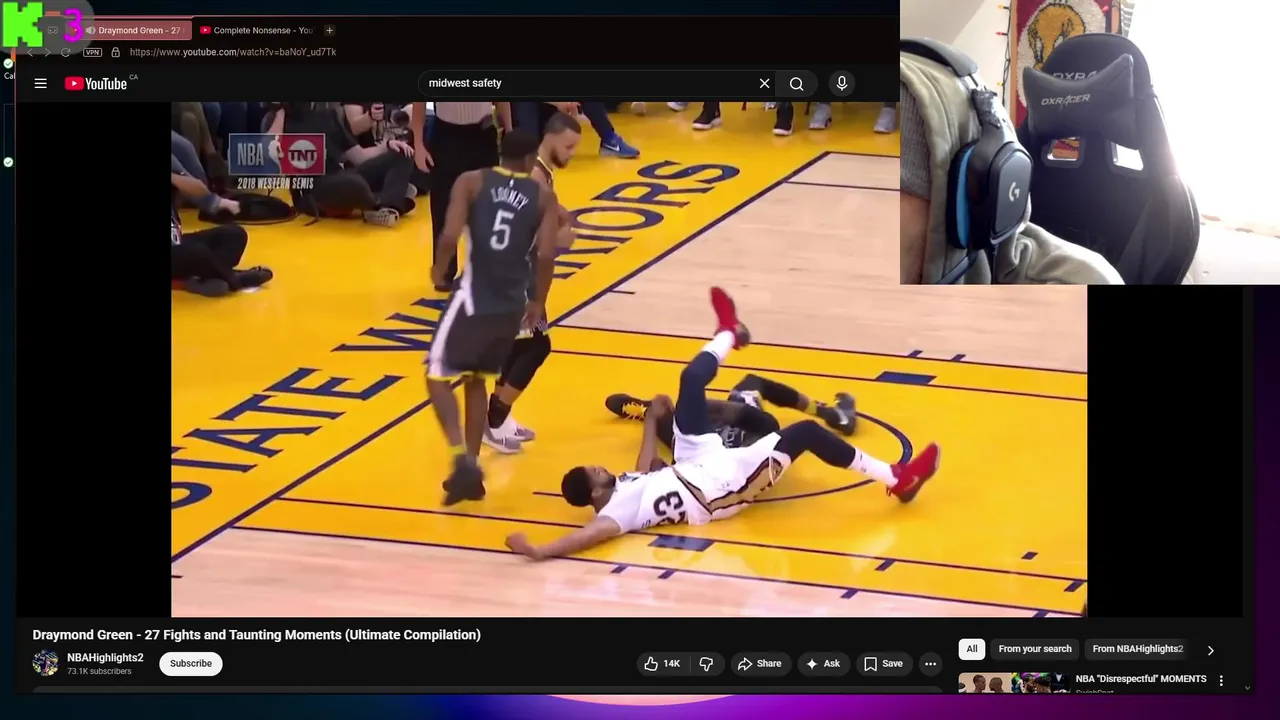Screen dimensions: 1280x720
Task: Clear the search text with the X
Action: point(764,84)
